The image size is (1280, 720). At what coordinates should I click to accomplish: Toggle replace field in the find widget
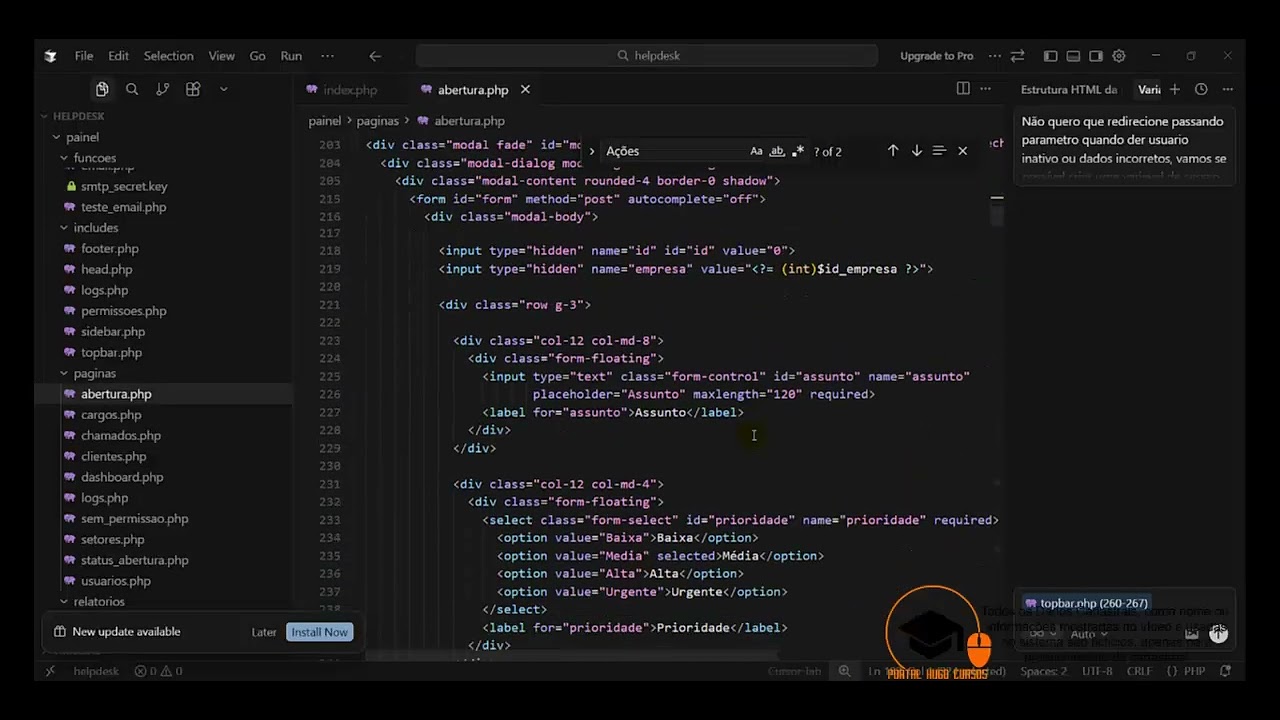tap(591, 151)
